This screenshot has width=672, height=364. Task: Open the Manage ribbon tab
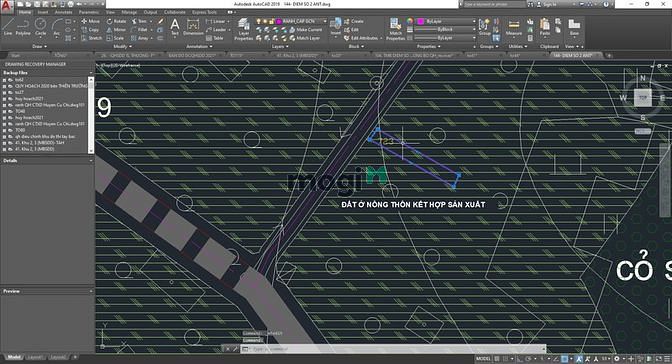tap(129, 12)
